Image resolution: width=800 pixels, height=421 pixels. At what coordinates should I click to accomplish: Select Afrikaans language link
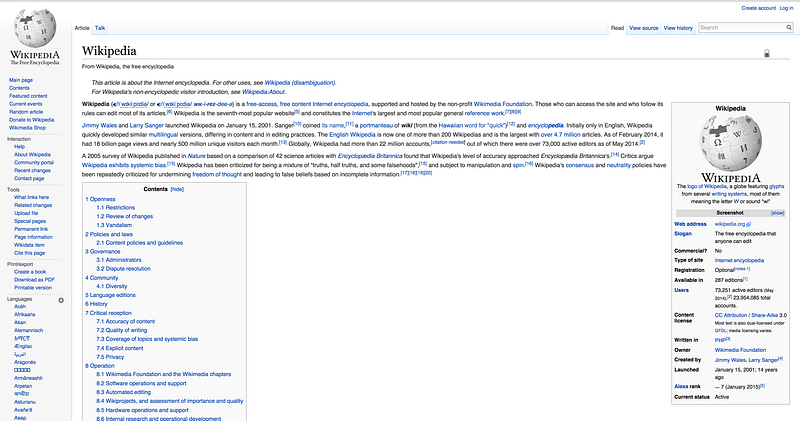click(24, 315)
